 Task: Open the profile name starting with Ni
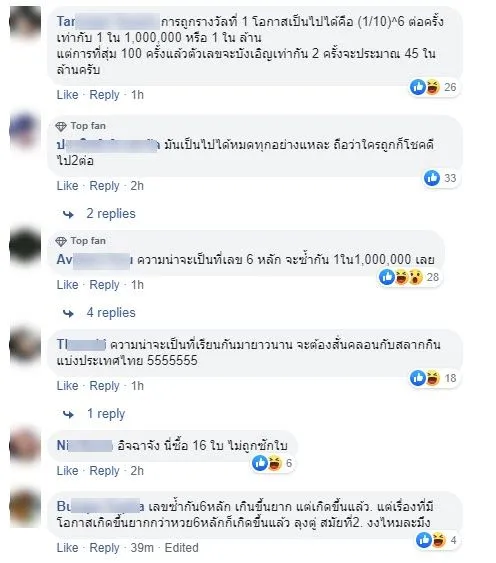tap(84, 446)
